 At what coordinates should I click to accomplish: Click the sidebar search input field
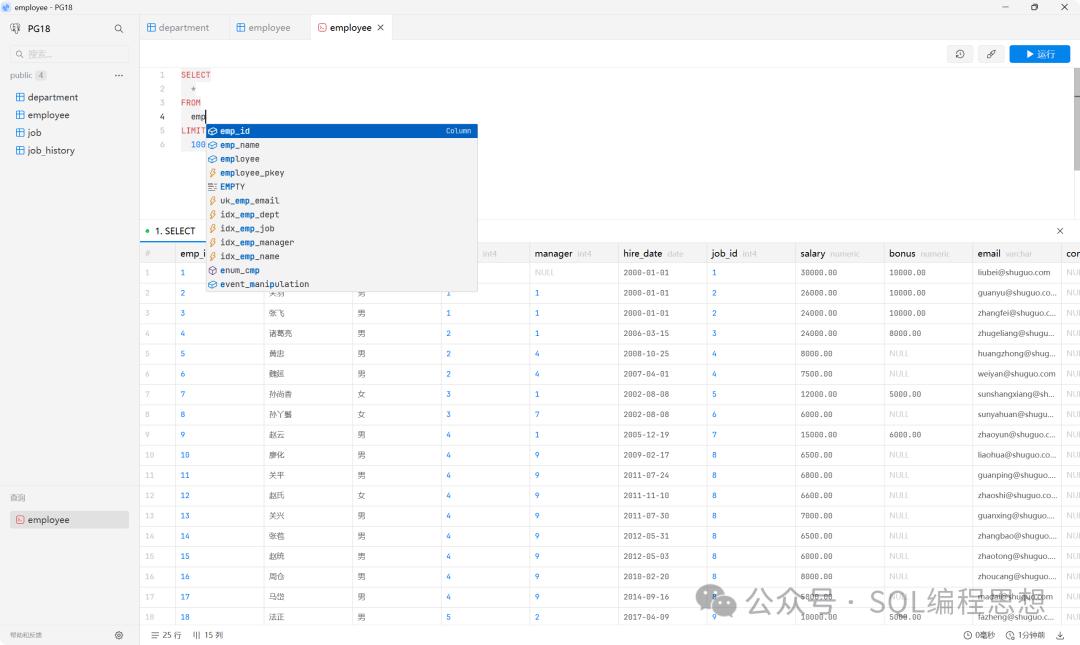click(70, 54)
